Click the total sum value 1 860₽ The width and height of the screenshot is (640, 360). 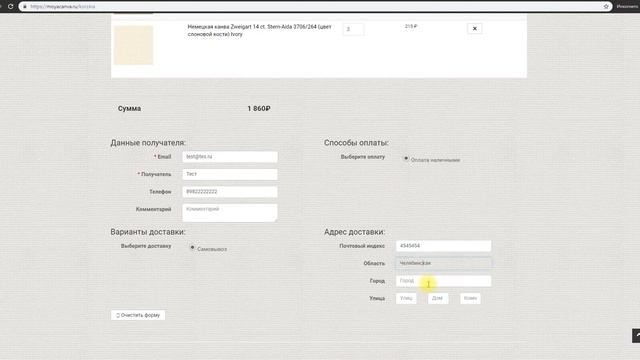[259, 109]
